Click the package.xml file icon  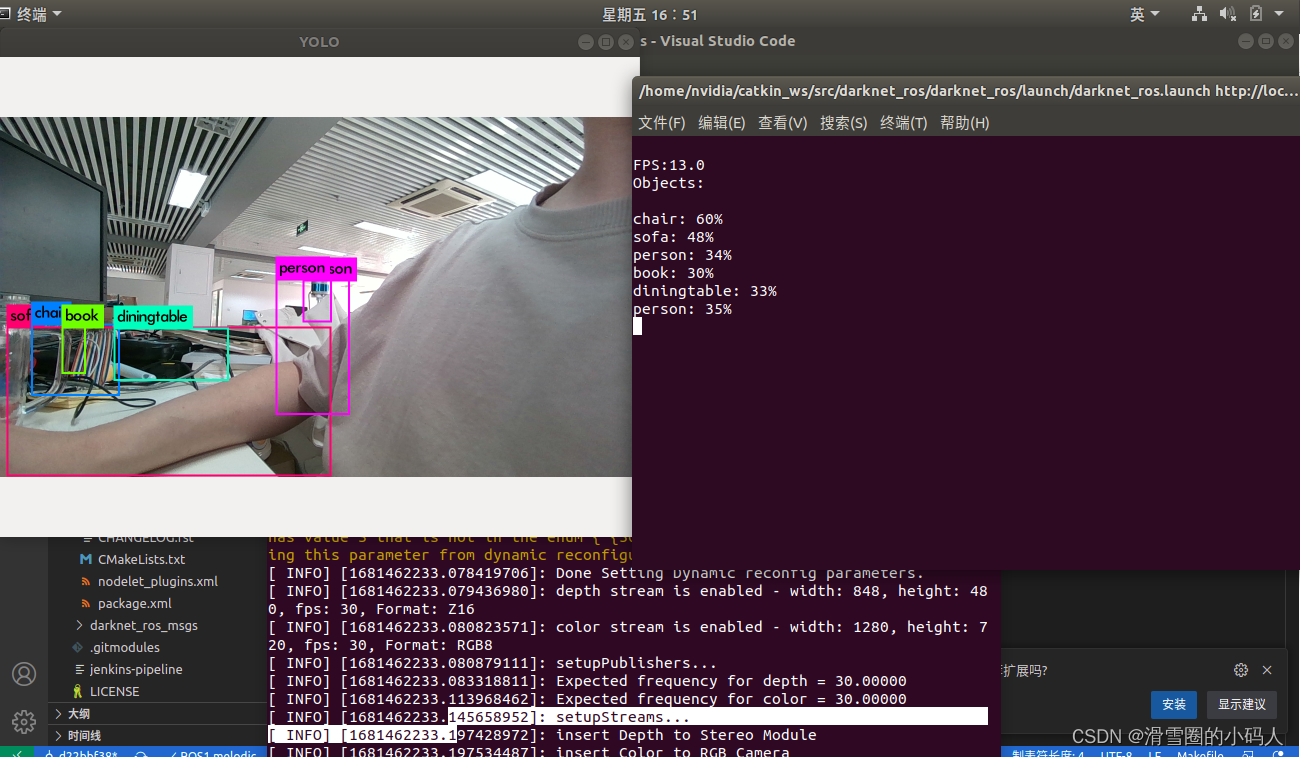pyautogui.click(x=86, y=603)
